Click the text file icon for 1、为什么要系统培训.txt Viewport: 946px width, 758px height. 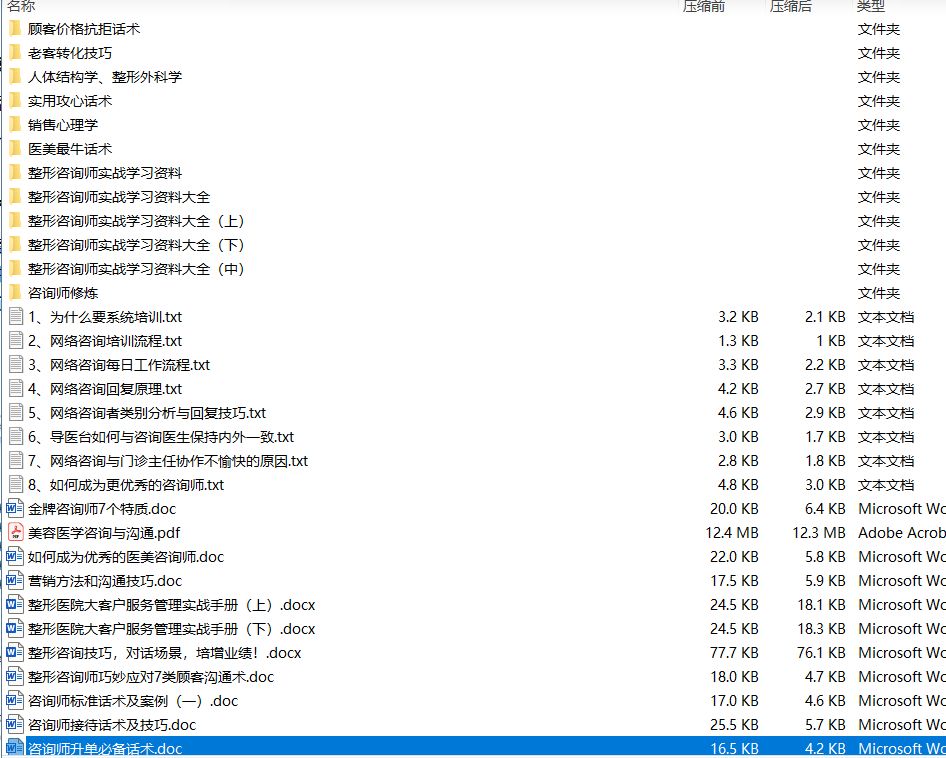pos(14,317)
